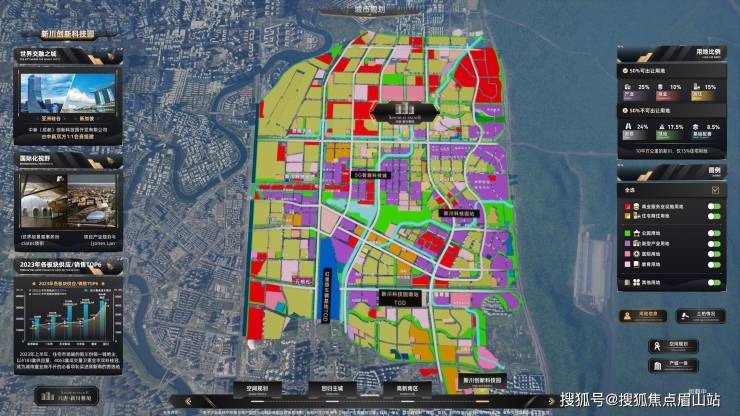Toggle the 商业服务业设施用地 layer switch
The height and width of the screenshot is (416, 740).
[x=713, y=206]
